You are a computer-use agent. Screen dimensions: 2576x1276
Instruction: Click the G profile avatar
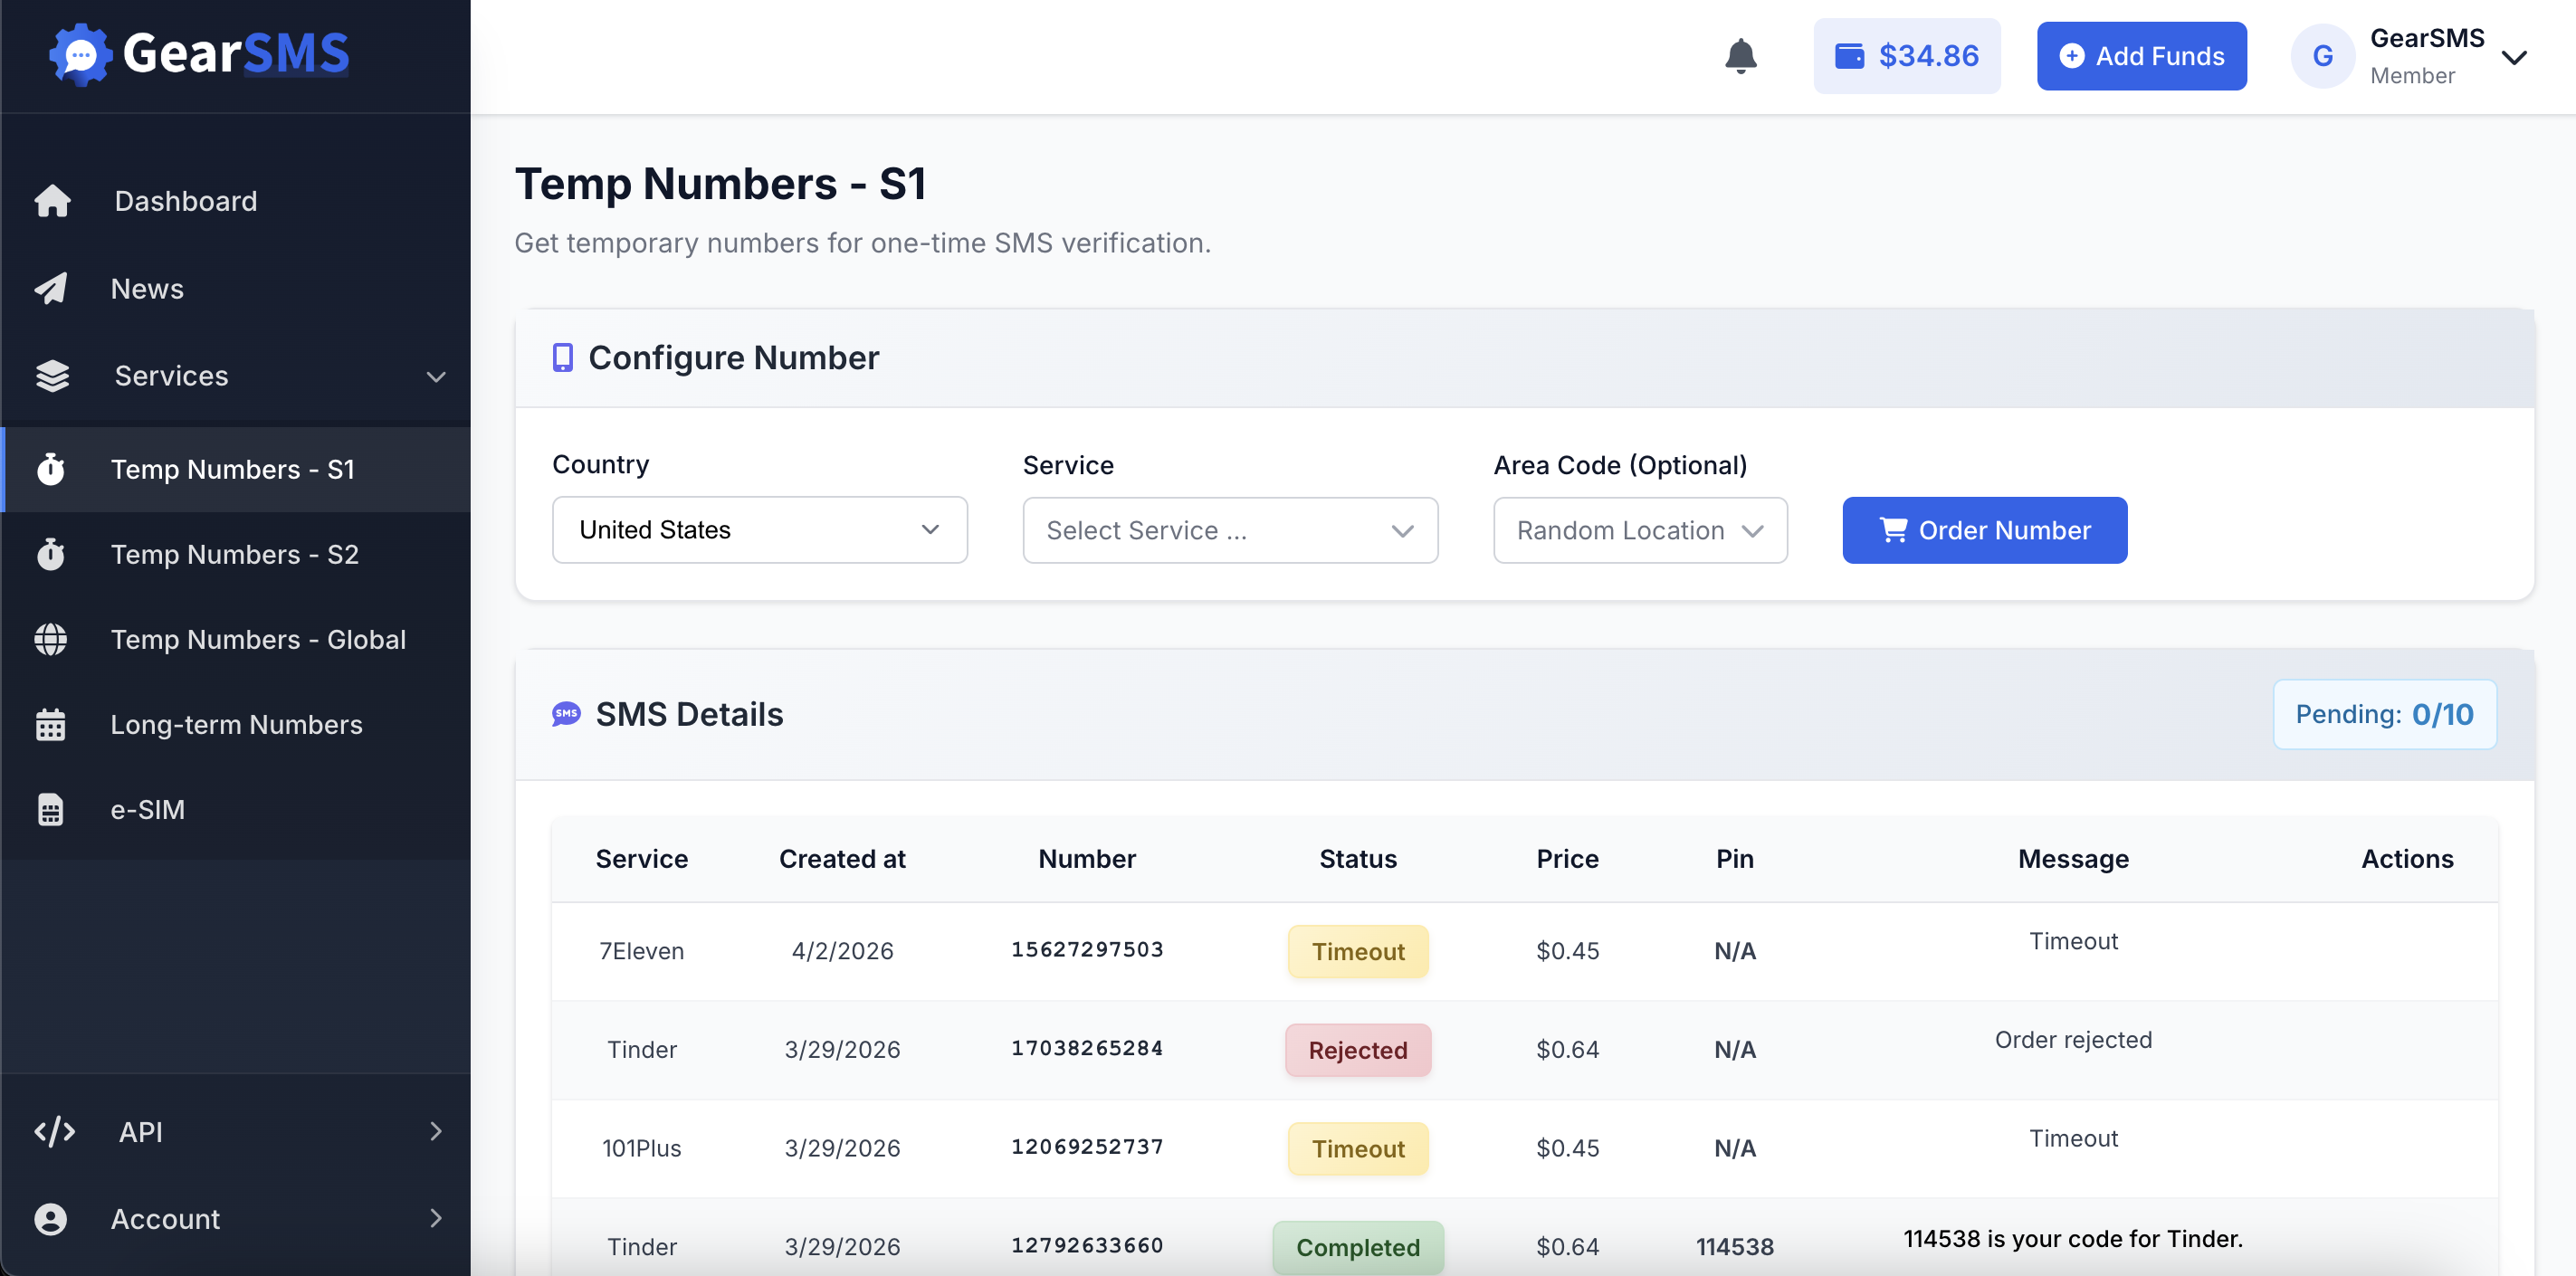pos(2322,56)
